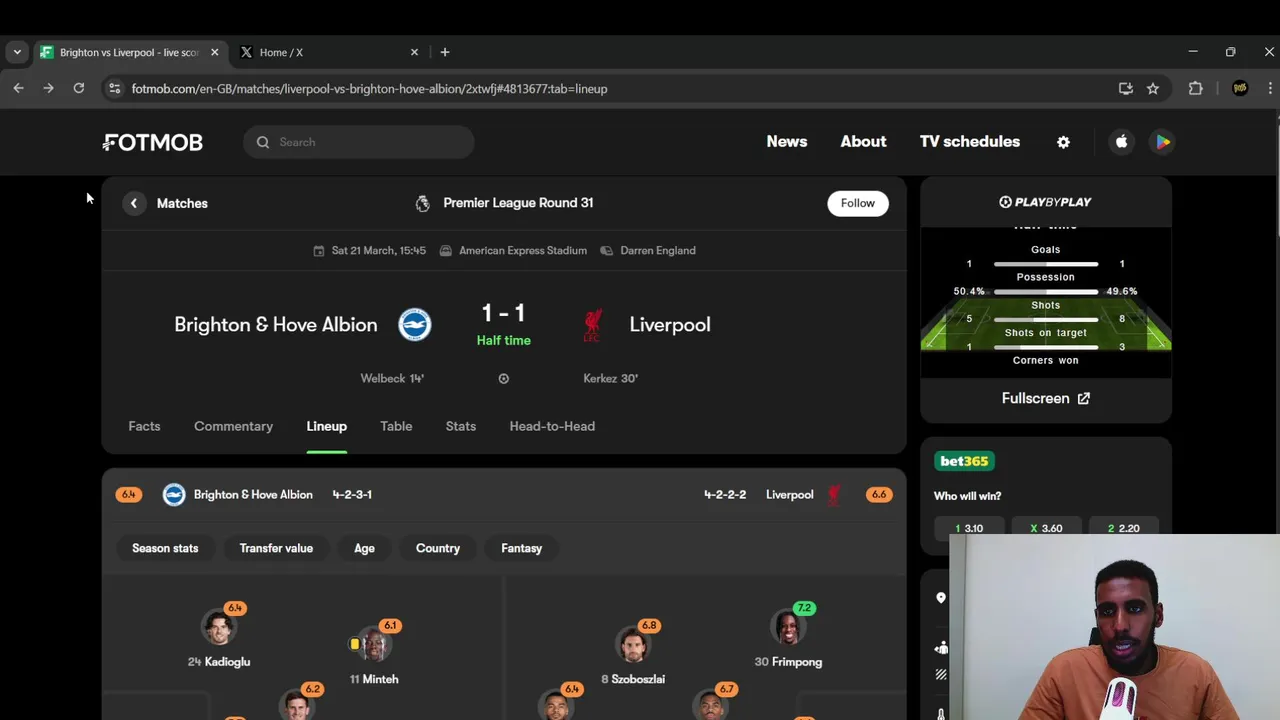The width and height of the screenshot is (1280, 720).
Task: Close the Brighton vs Liverpool browser tab
Action: (x=214, y=52)
